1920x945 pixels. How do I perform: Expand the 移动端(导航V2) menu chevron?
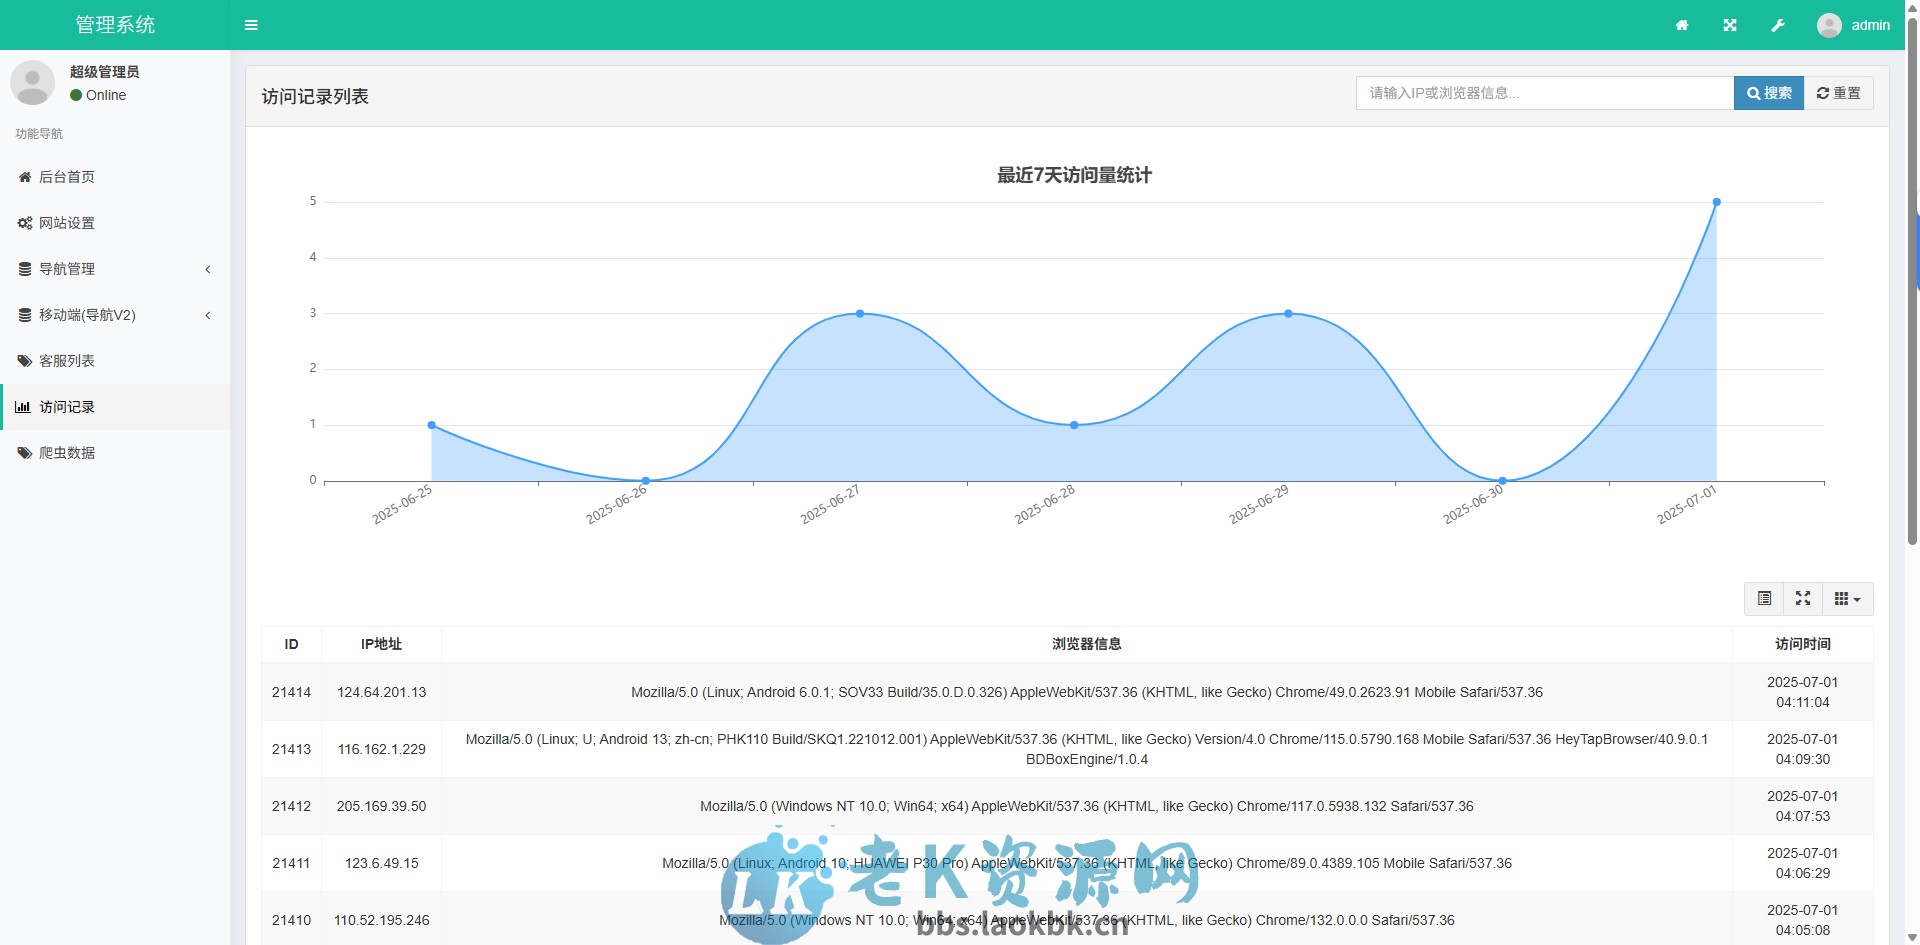click(x=208, y=315)
